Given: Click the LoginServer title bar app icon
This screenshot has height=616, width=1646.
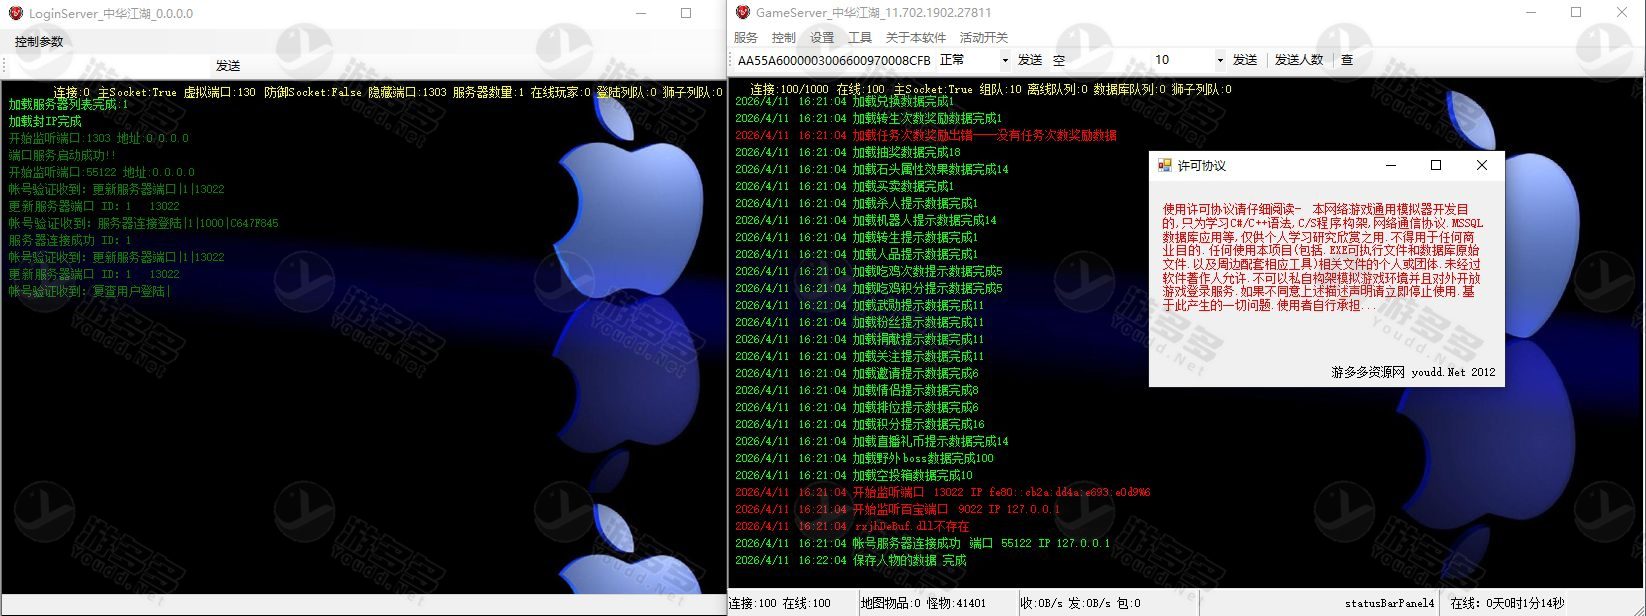Looking at the screenshot, I should [15, 14].
